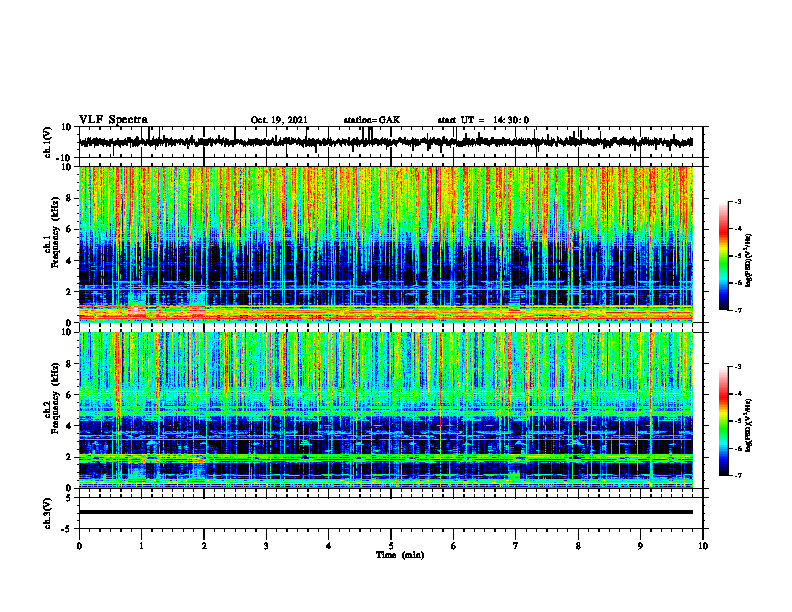792x612 pixels.
Task: Click time axis tick label '9'
Action: pos(640,546)
